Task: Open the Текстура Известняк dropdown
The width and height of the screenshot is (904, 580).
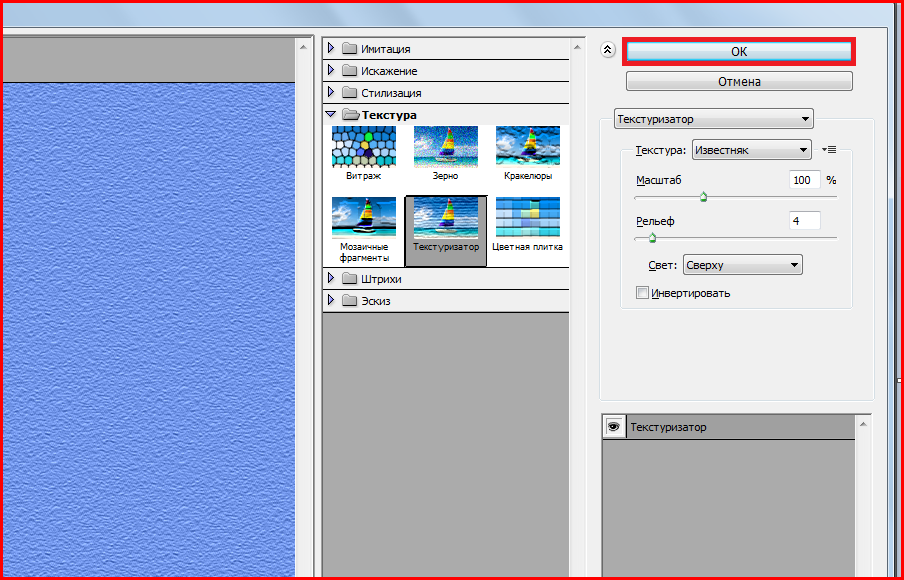Action: 751,150
